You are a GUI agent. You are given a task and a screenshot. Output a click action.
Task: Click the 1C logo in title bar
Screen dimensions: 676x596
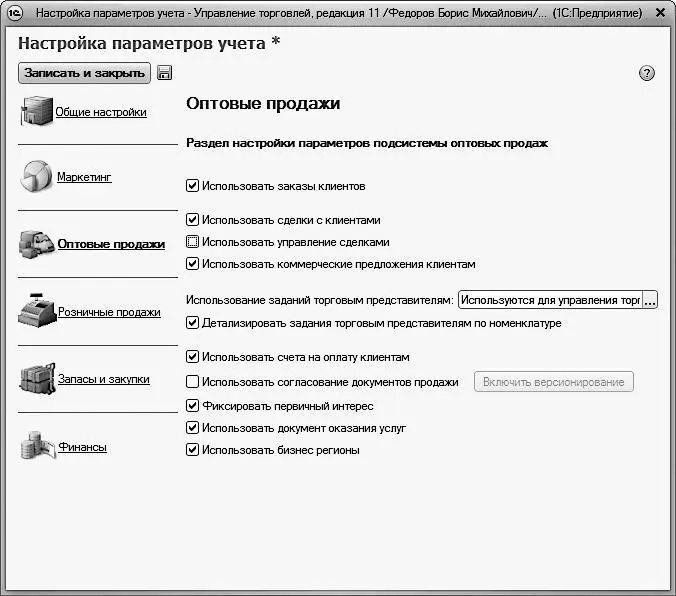coord(15,14)
